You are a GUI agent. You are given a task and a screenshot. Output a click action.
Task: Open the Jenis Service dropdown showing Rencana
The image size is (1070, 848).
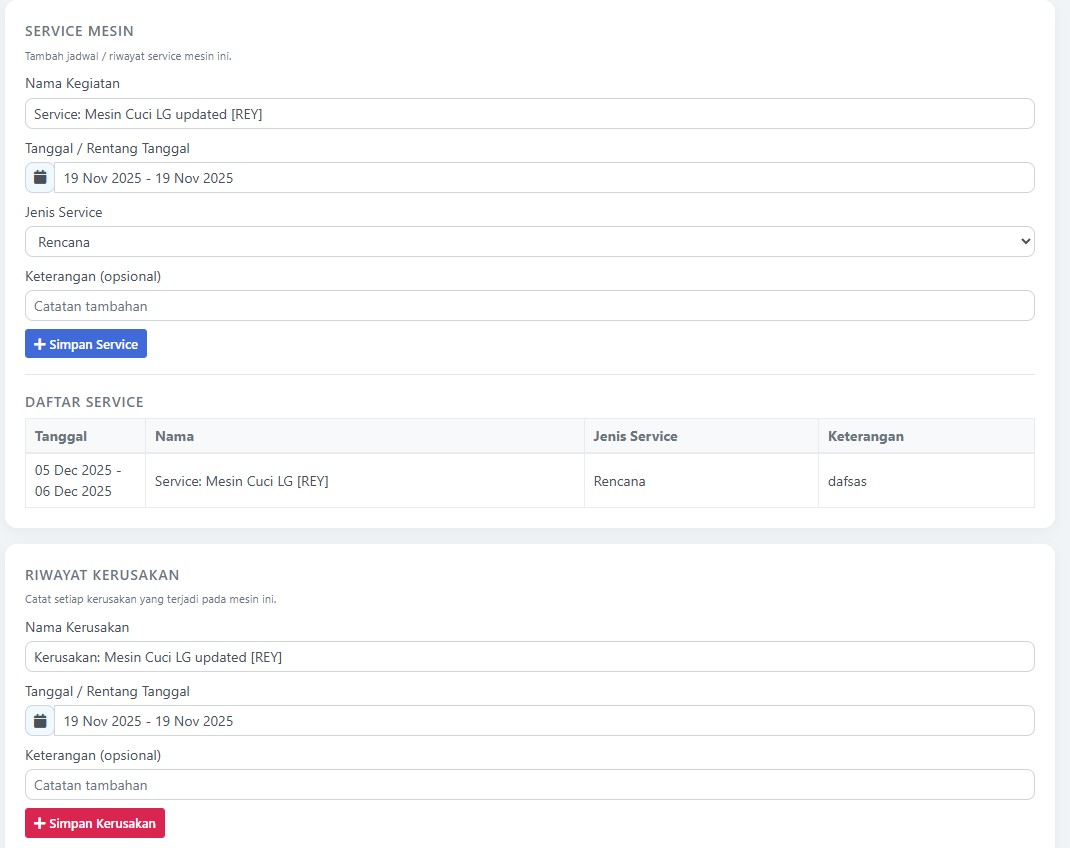click(529, 242)
